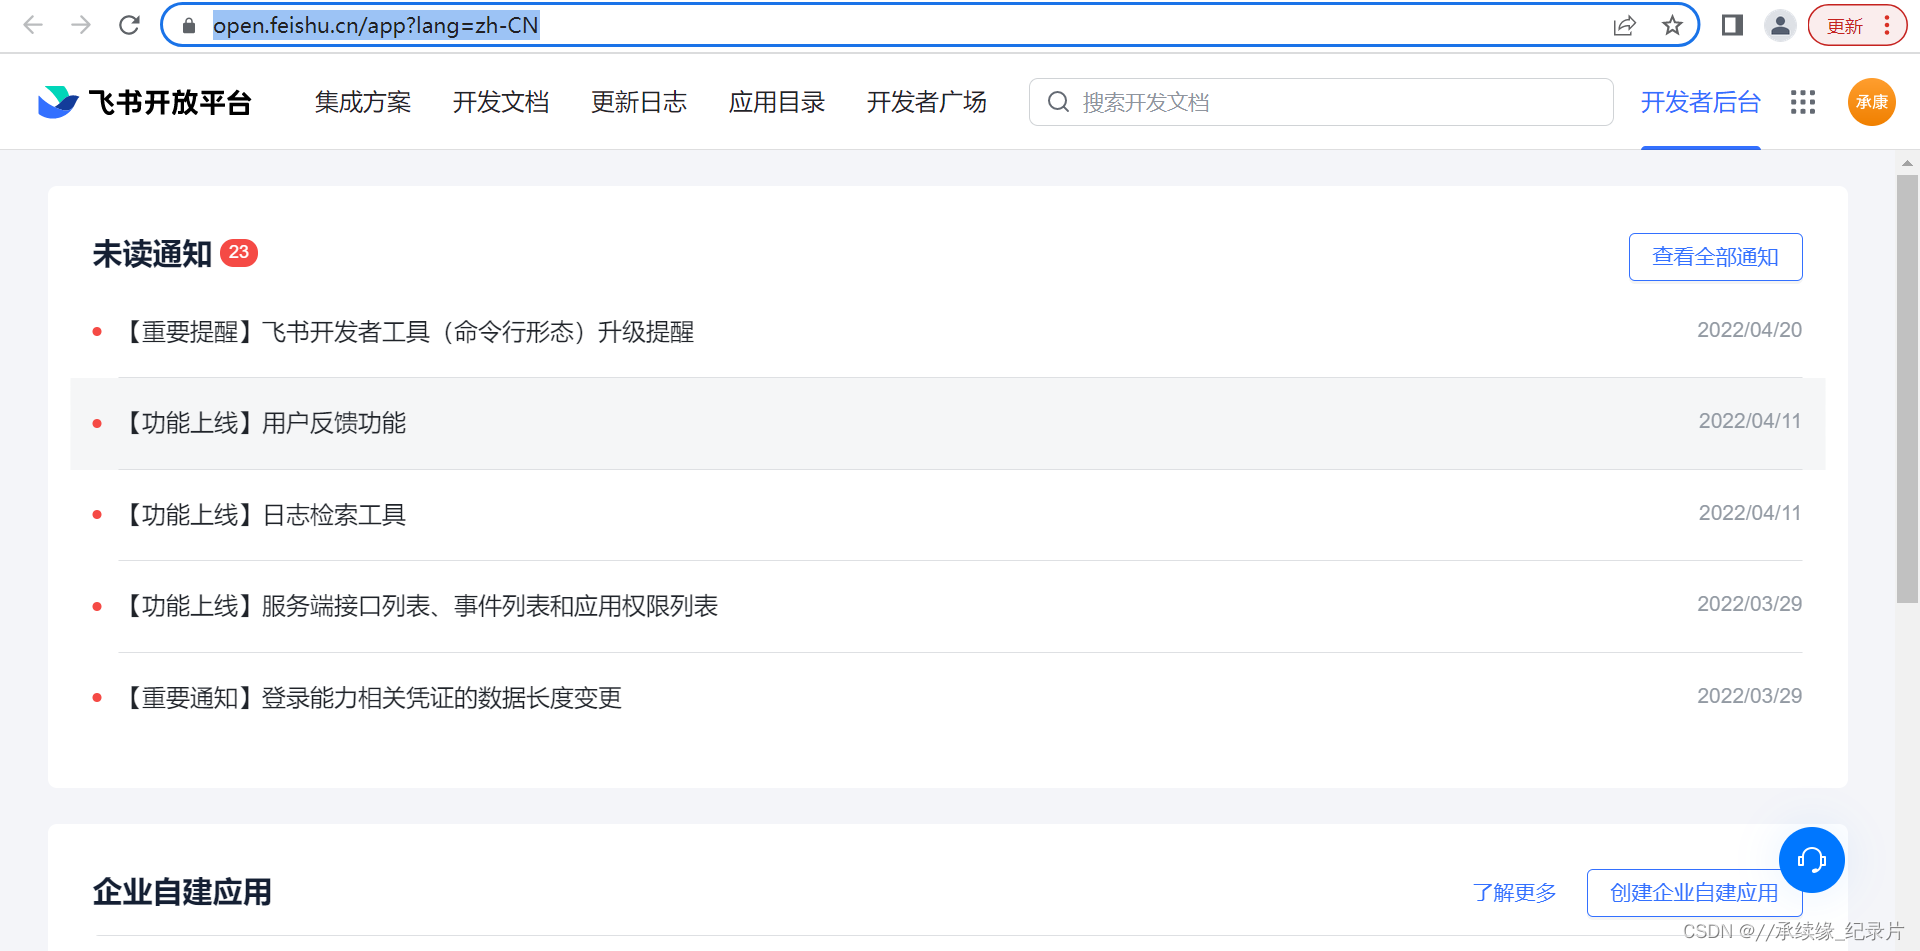Open the Chrome three-dot menu

pyautogui.click(x=1887, y=25)
